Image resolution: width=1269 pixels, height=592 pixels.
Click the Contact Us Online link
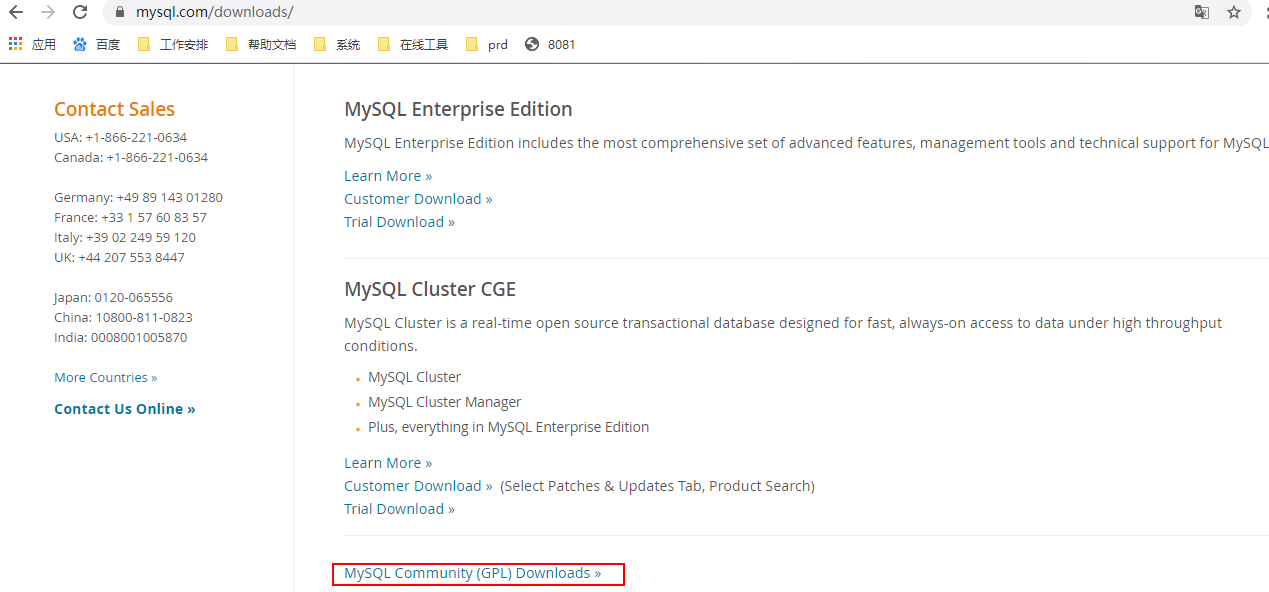click(125, 409)
